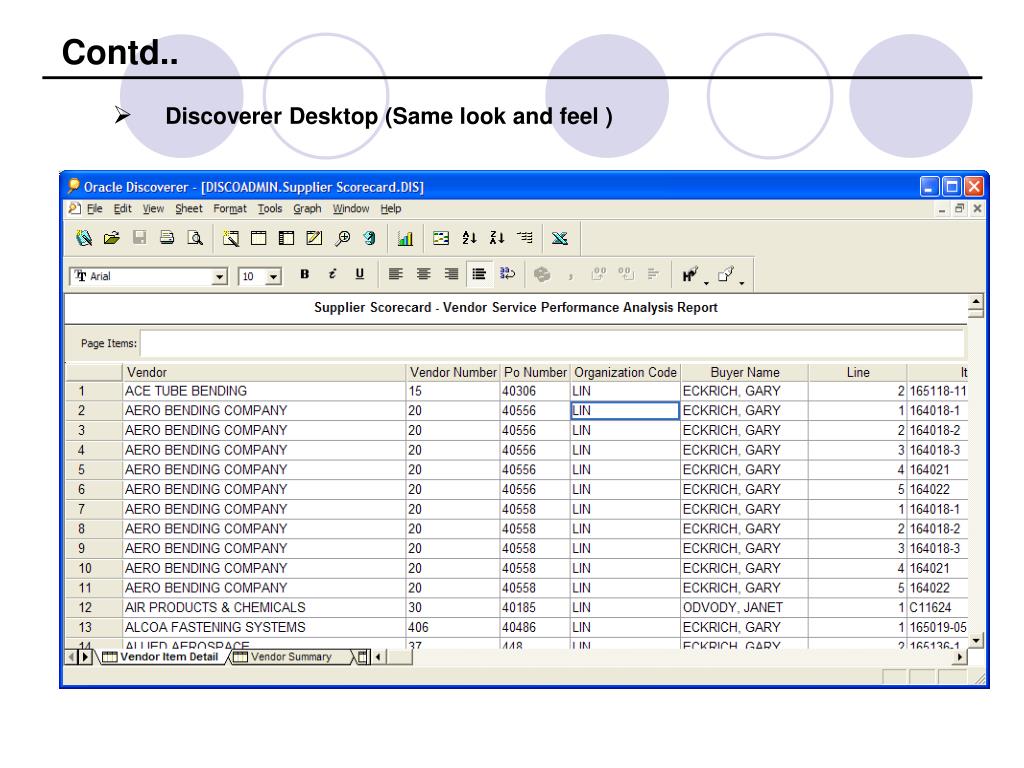Image resolution: width=1024 pixels, height=768 pixels.
Task: Open the Sheet menu
Action: point(189,209)
